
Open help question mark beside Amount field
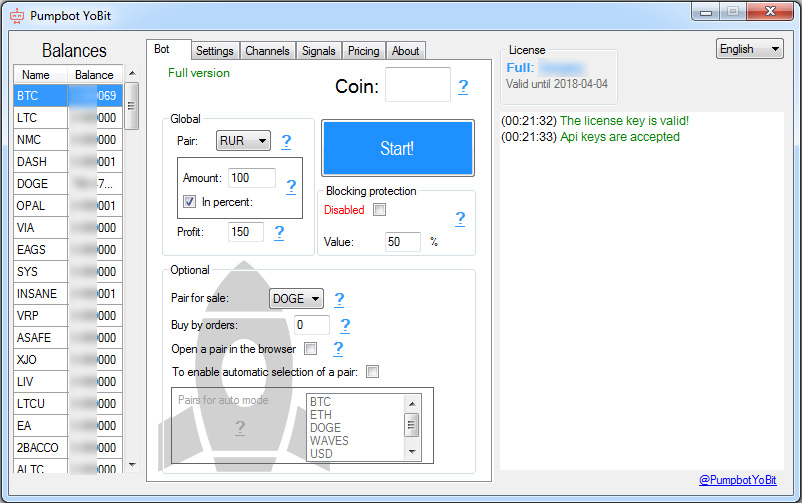pos(291,186)
